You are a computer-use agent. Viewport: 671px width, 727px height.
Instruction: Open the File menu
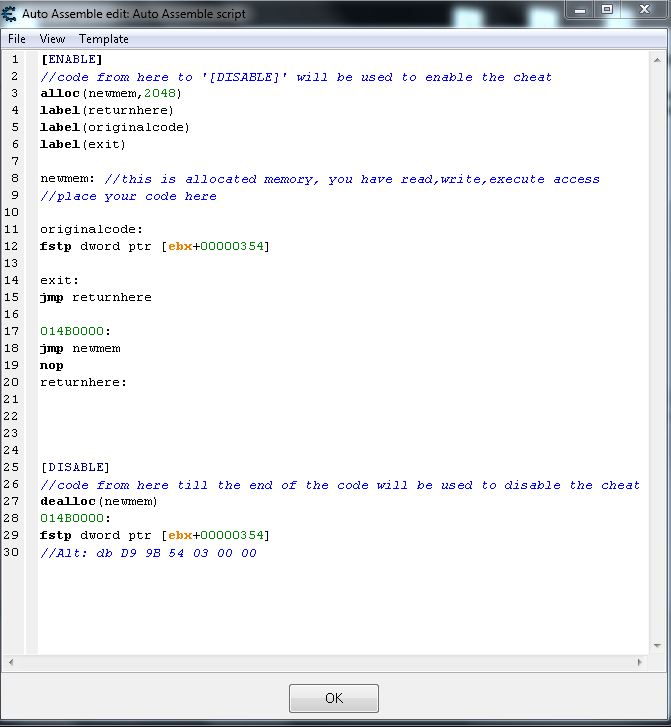tap(17, 39)
